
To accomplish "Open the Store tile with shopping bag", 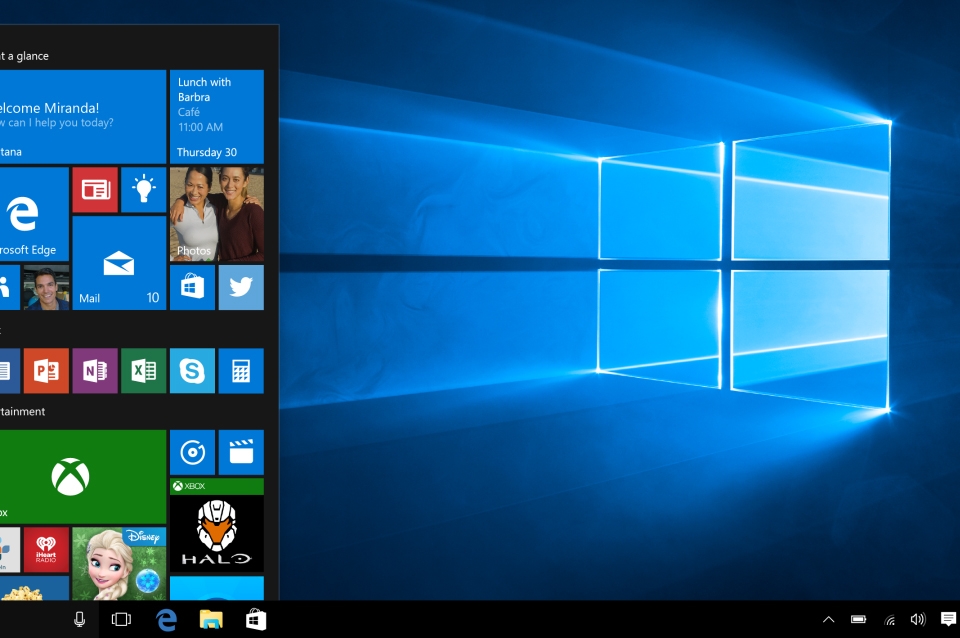I will tap(192, 287).
